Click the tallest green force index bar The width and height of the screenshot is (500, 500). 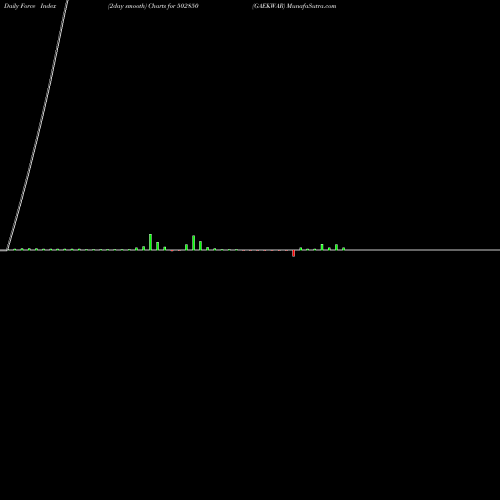(150, 242)
